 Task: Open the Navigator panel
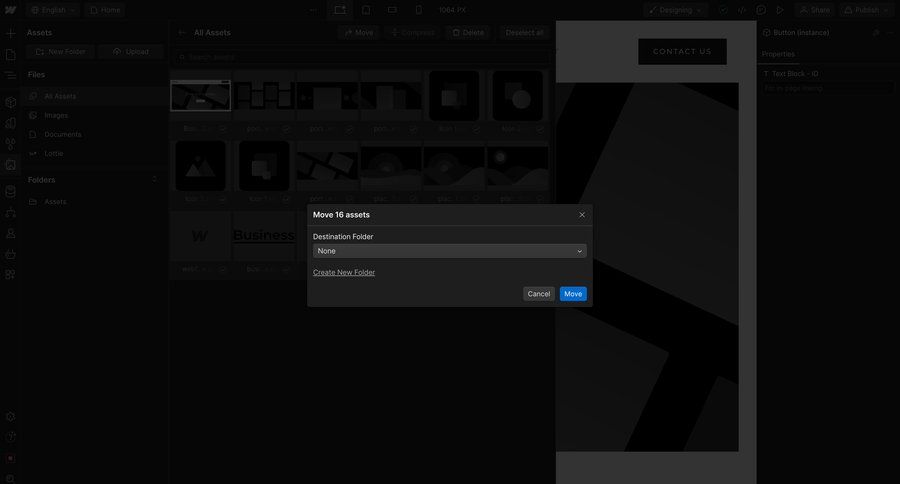click(10, 75)
